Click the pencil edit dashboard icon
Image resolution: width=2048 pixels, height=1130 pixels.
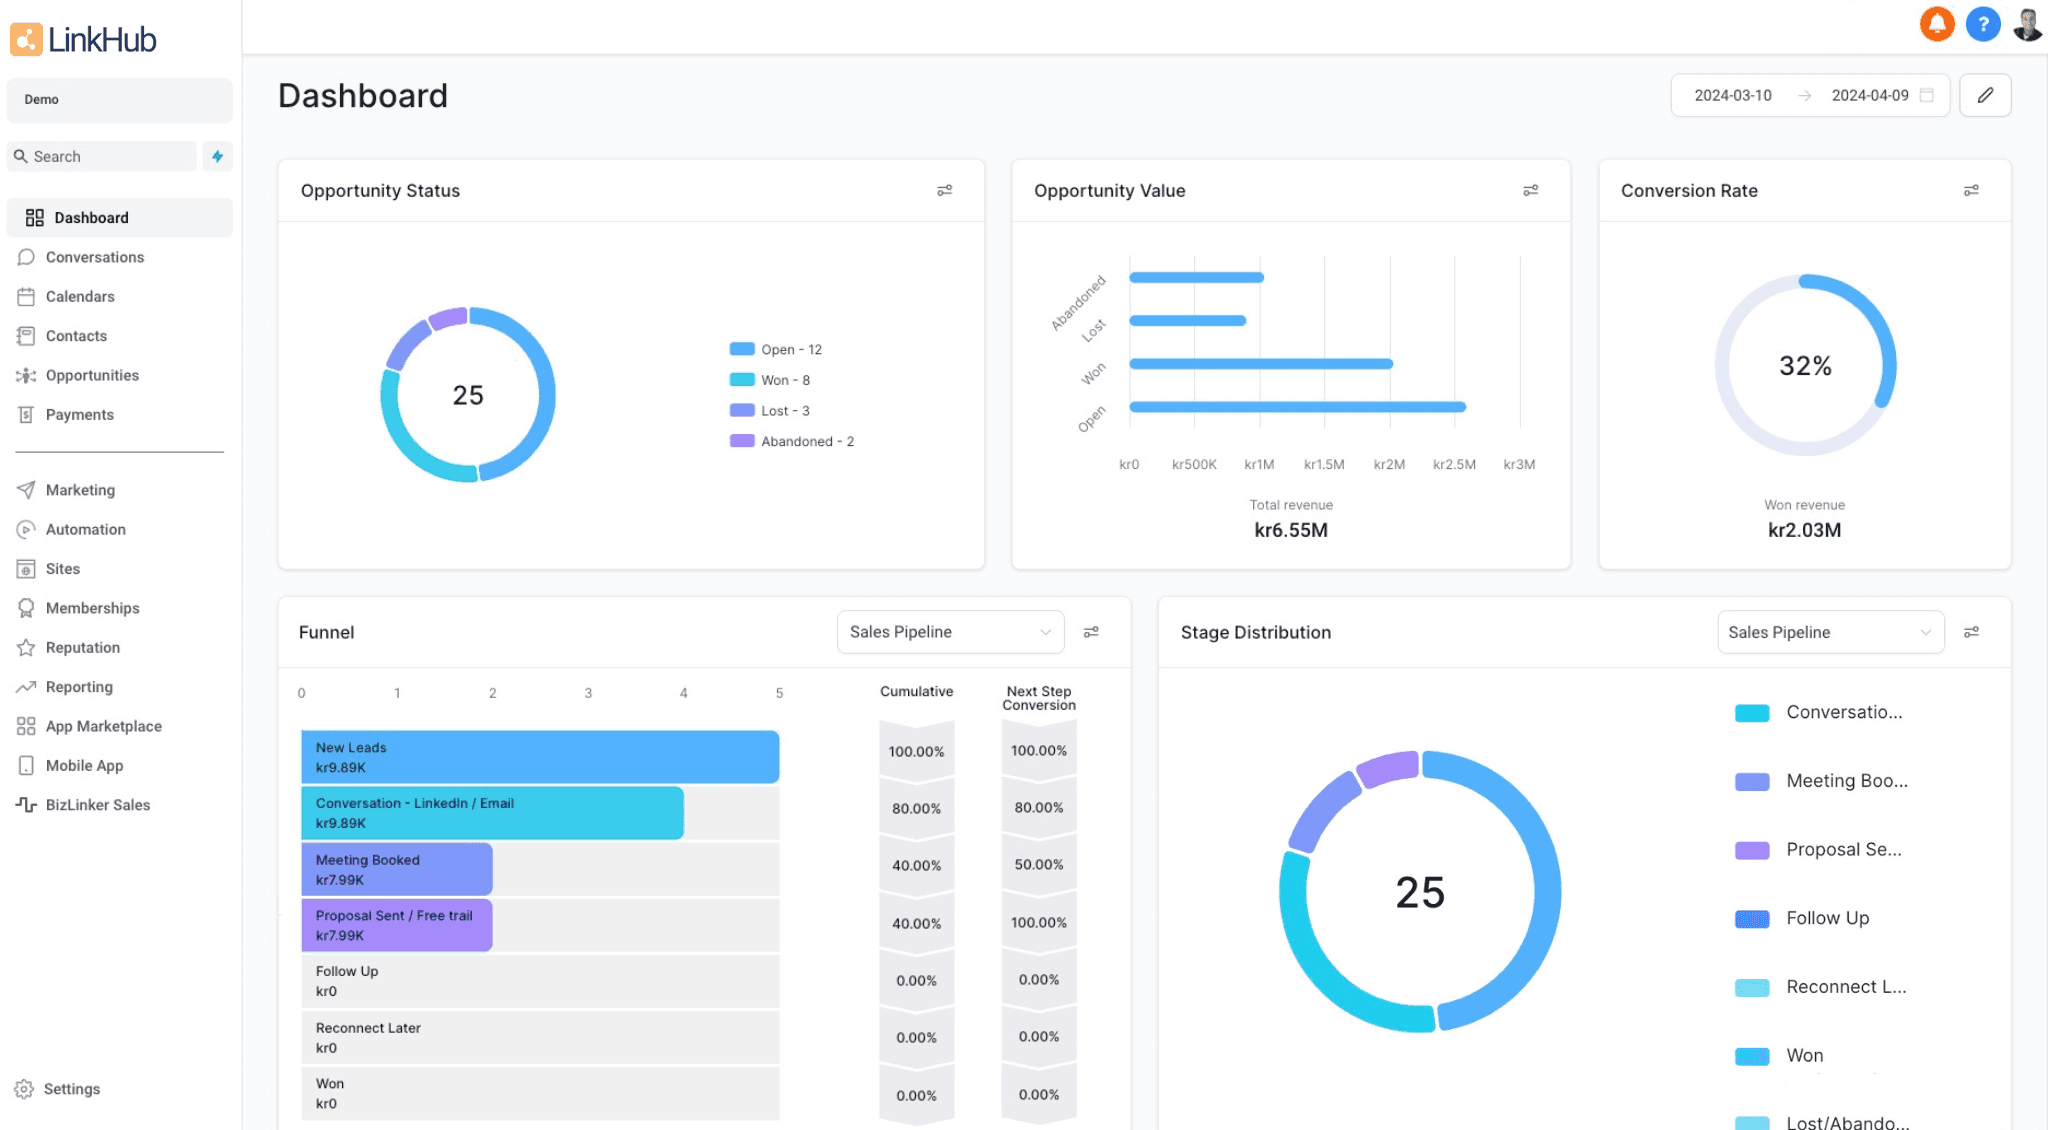click(x=1985, y=95)
